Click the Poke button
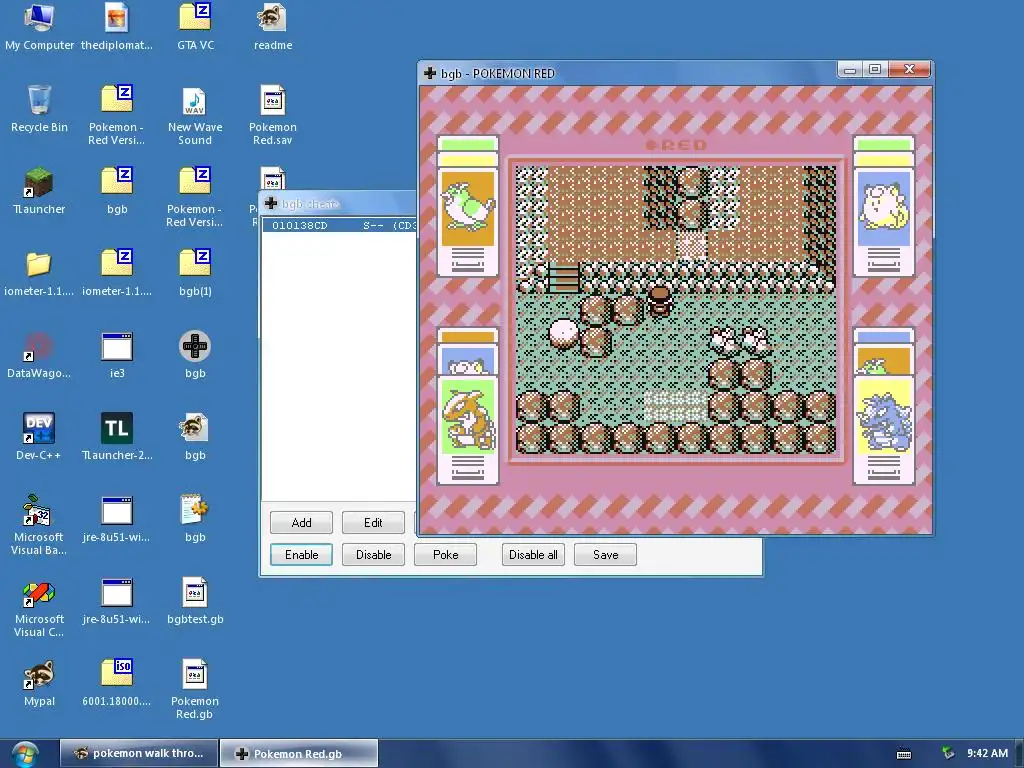This screenshot has height=768, width=1024. coord(445,554)
